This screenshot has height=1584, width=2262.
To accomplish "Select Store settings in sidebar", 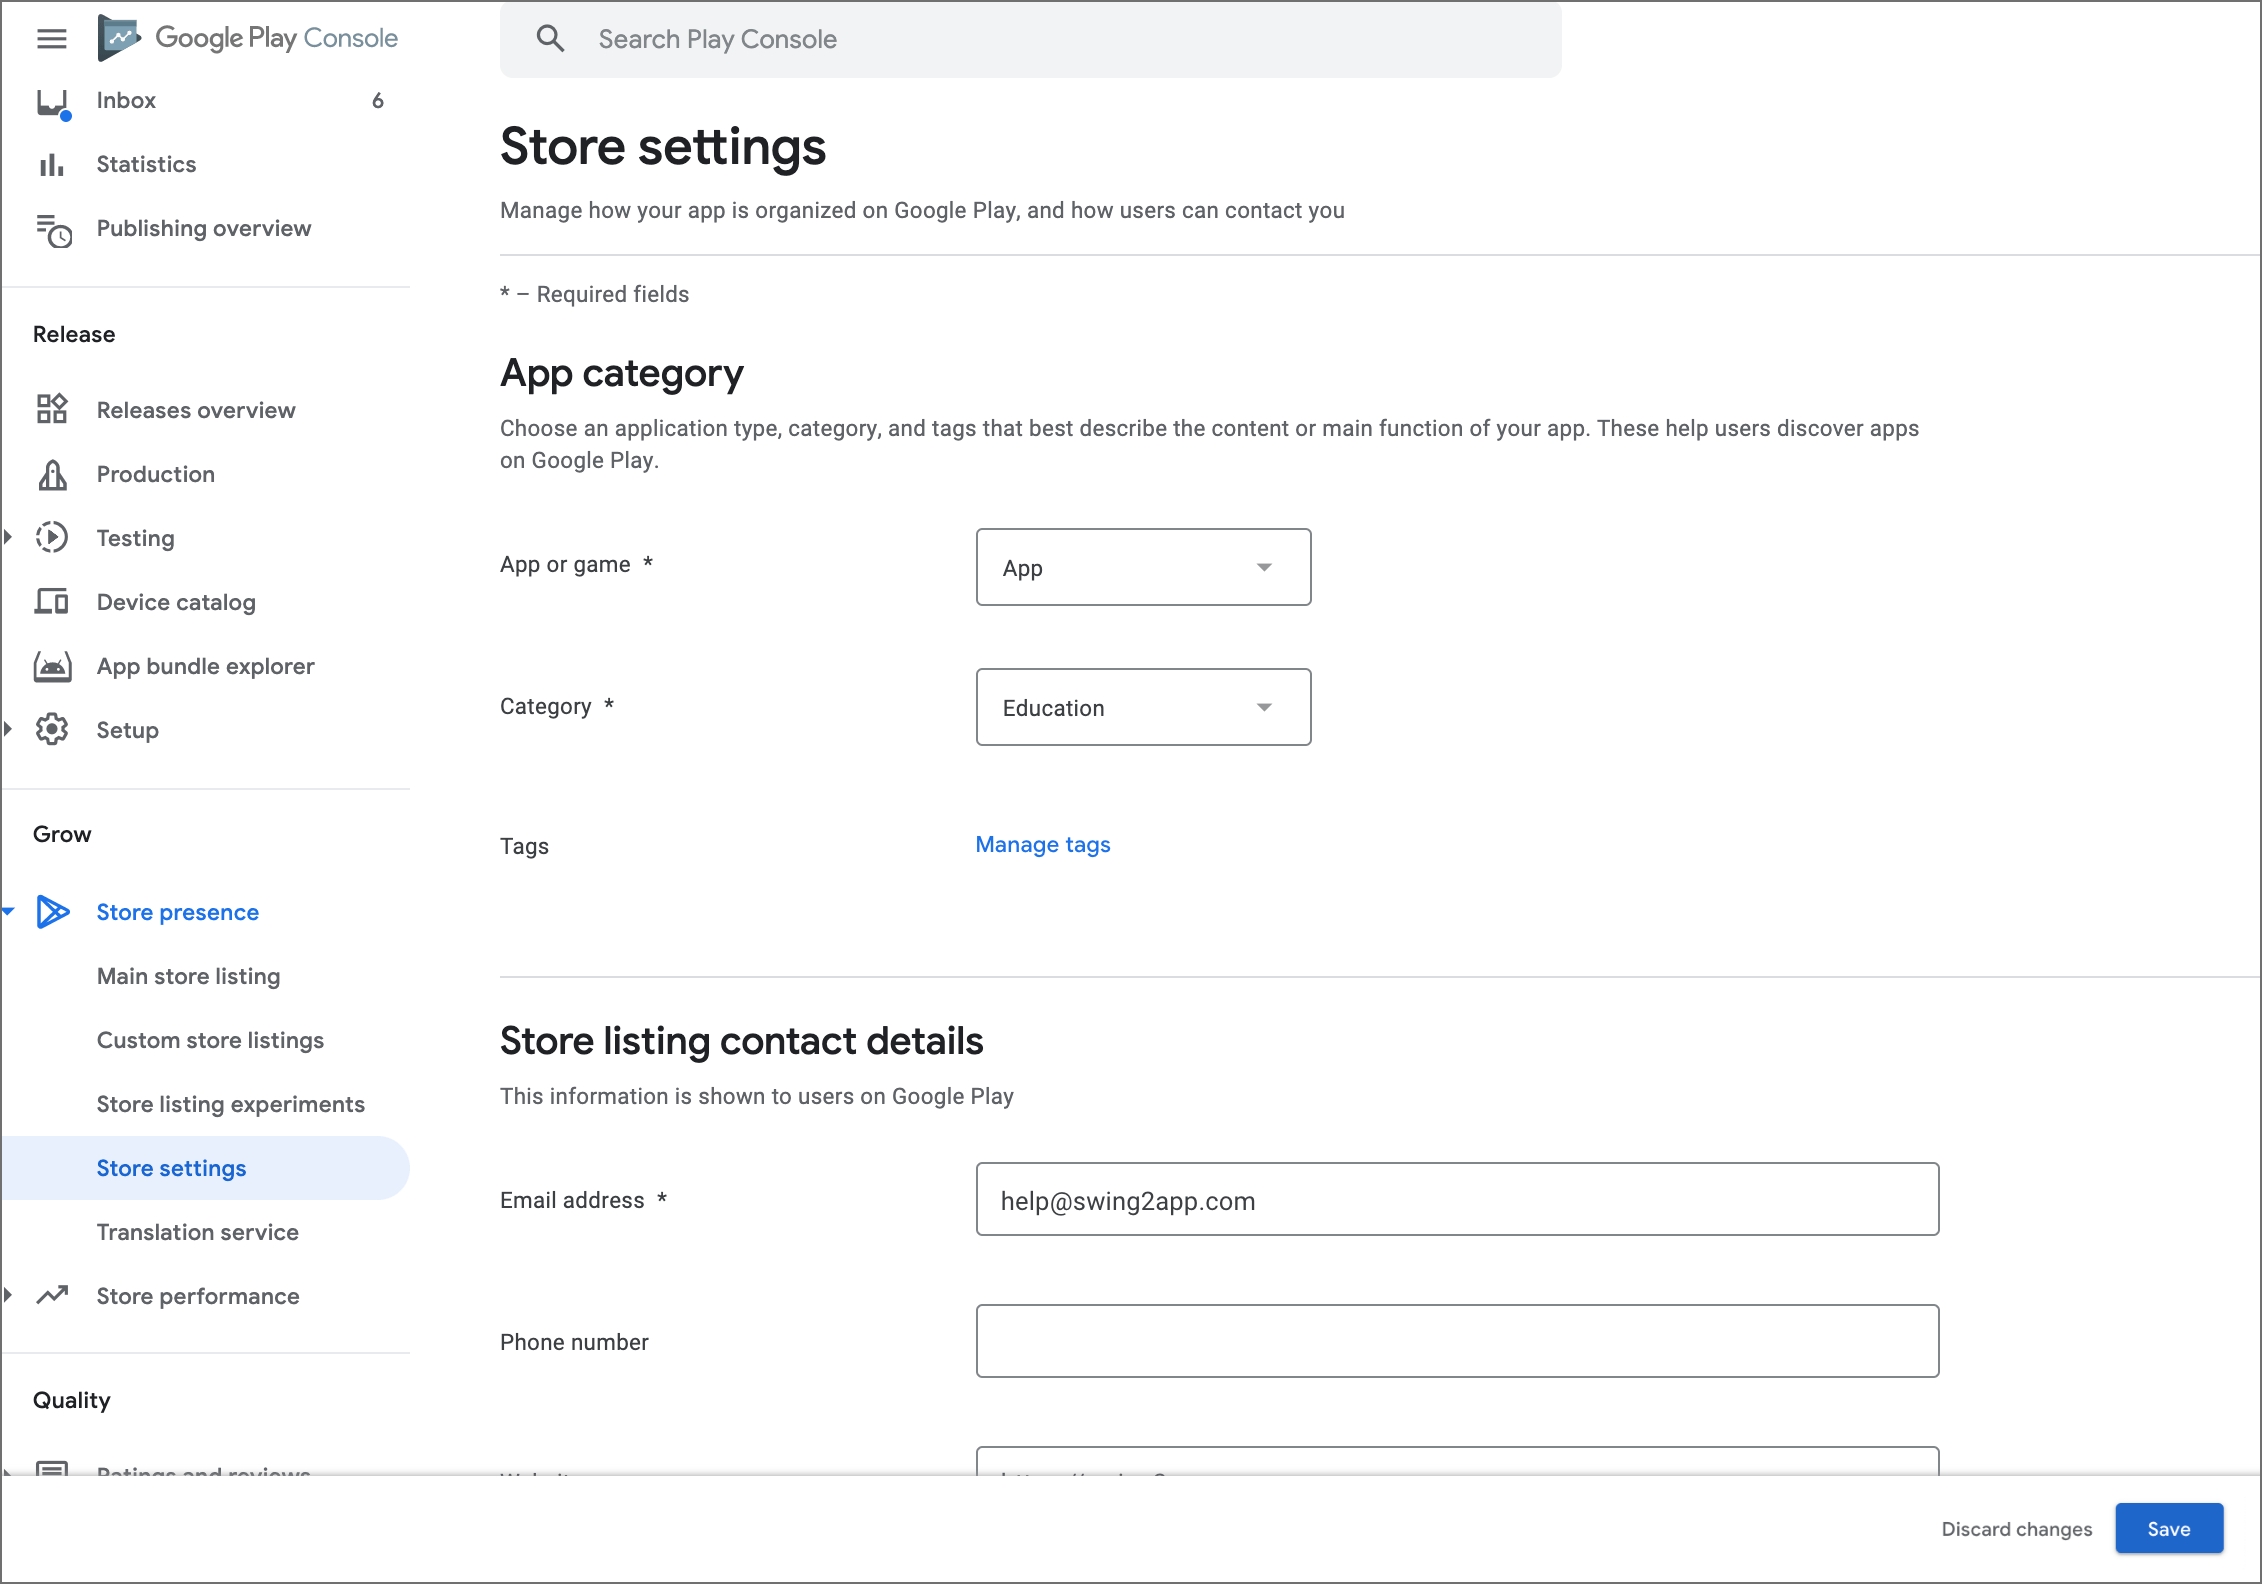I will coord(206,1168).
